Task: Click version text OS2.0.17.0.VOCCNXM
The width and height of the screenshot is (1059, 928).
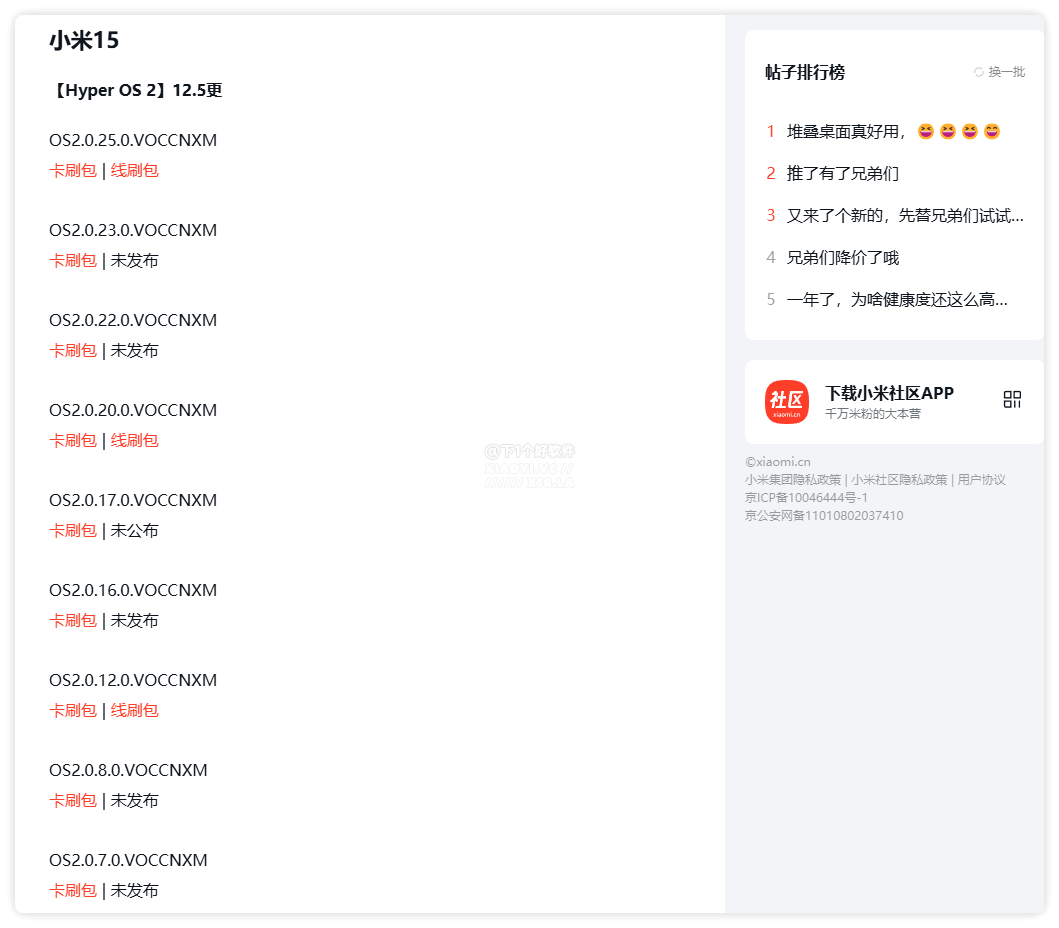Action: (x=133, y=500)
